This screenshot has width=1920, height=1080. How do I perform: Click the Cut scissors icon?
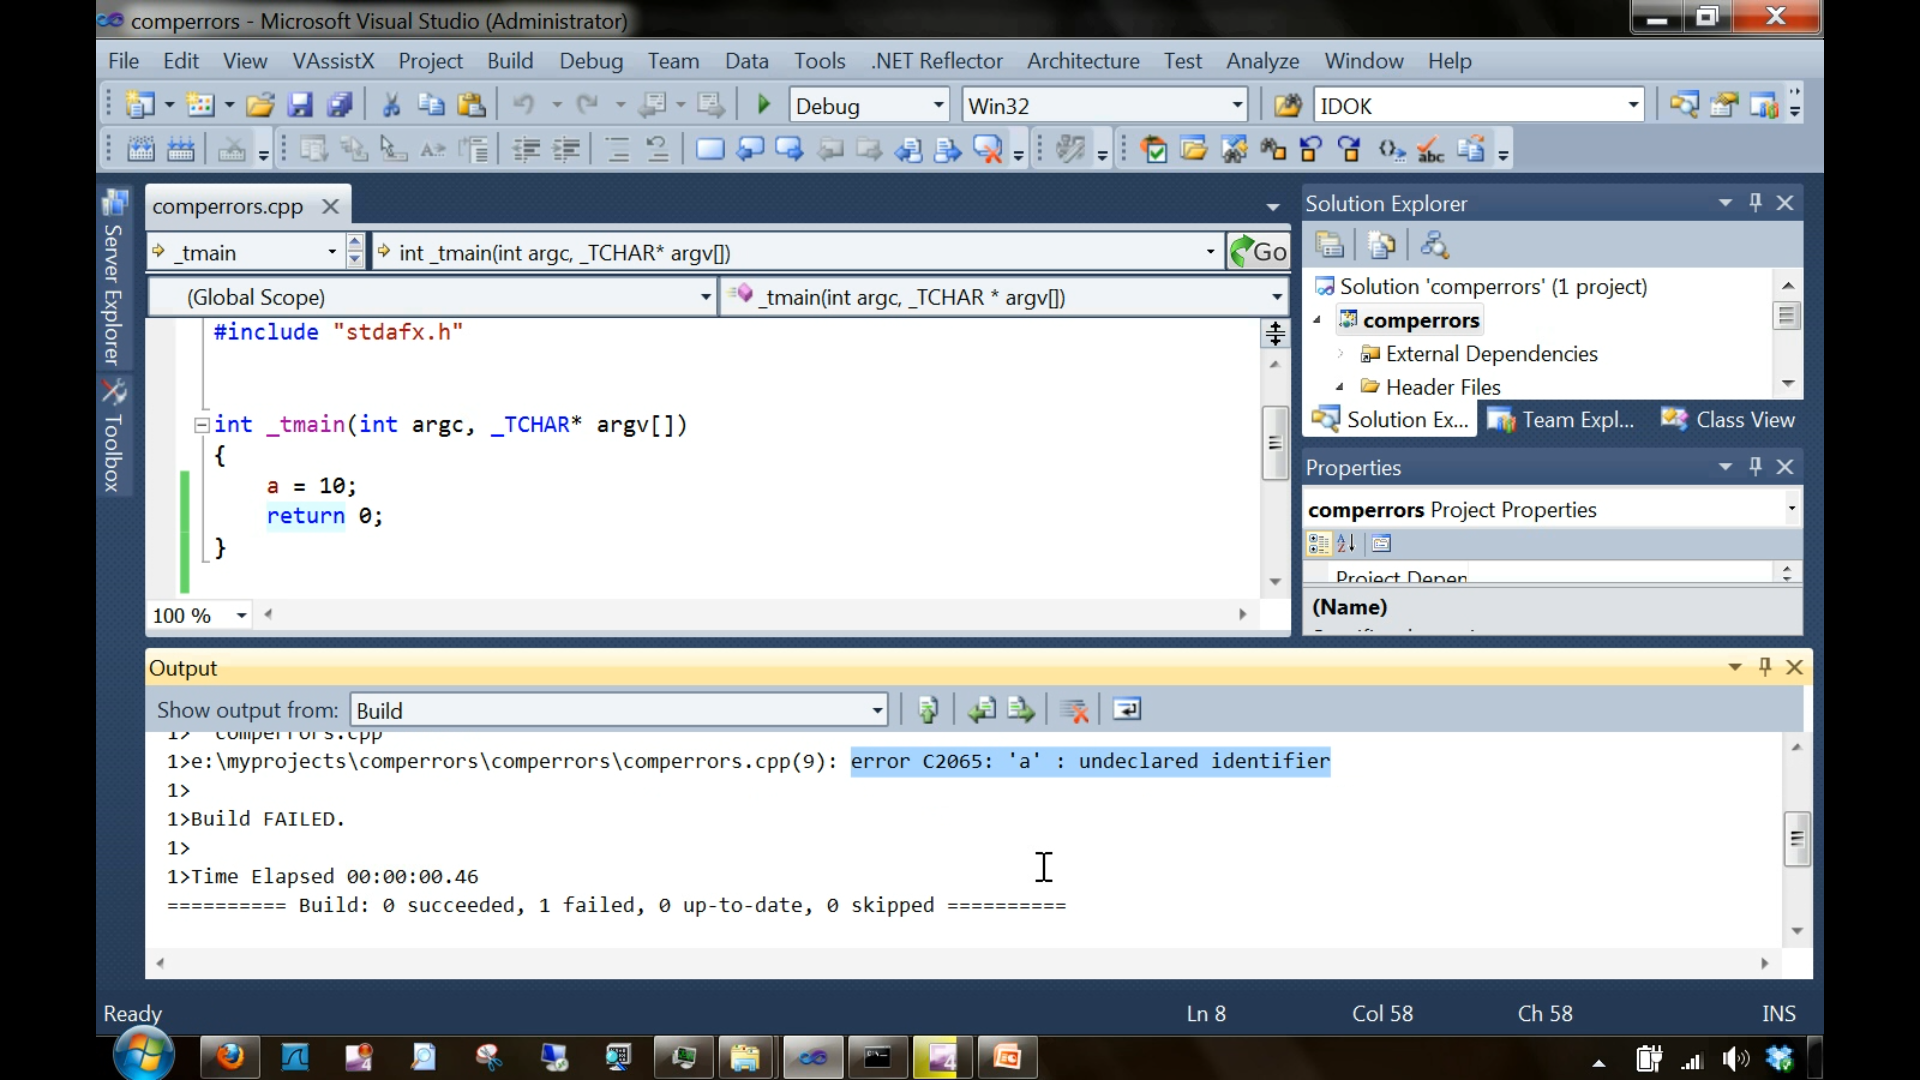pyautogui.click(x=391, y=105)
